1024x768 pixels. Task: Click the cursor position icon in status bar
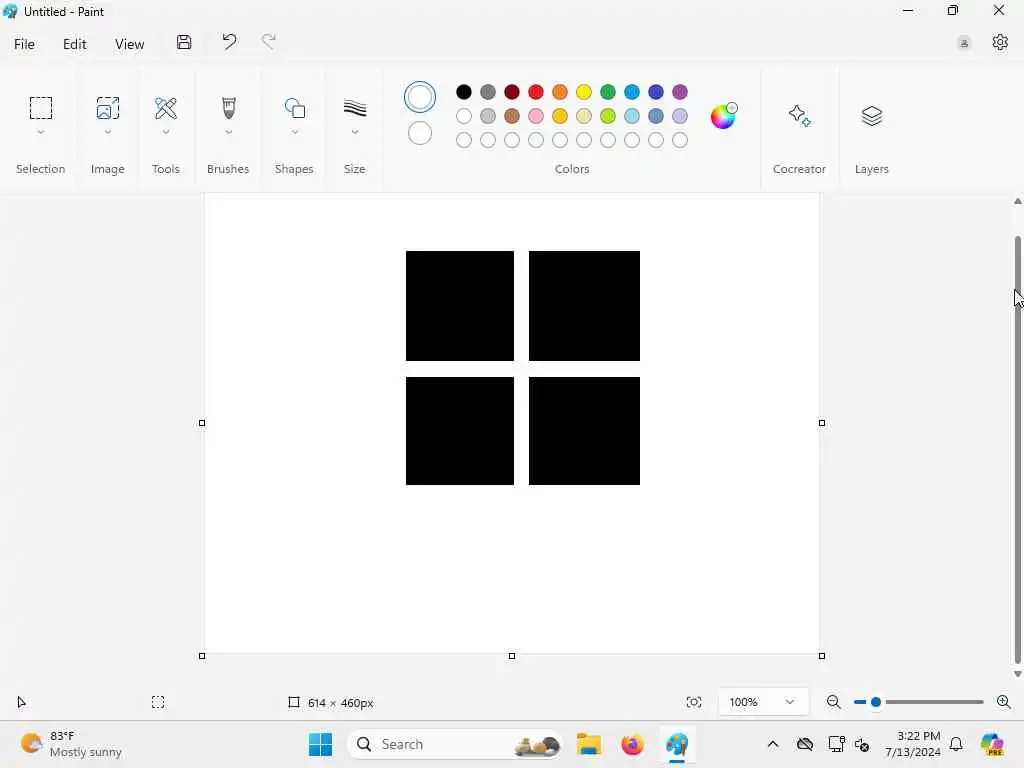21,702
